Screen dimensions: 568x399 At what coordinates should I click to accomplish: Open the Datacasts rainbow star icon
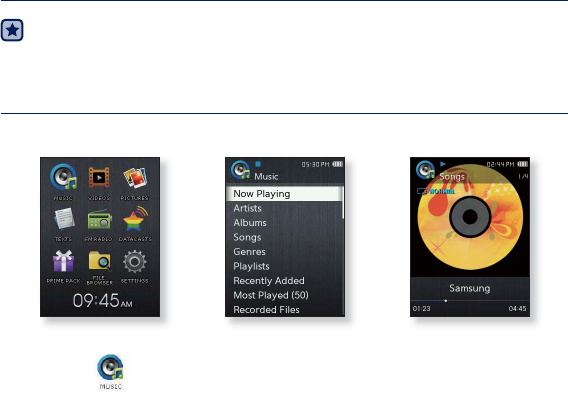point(135,219)
